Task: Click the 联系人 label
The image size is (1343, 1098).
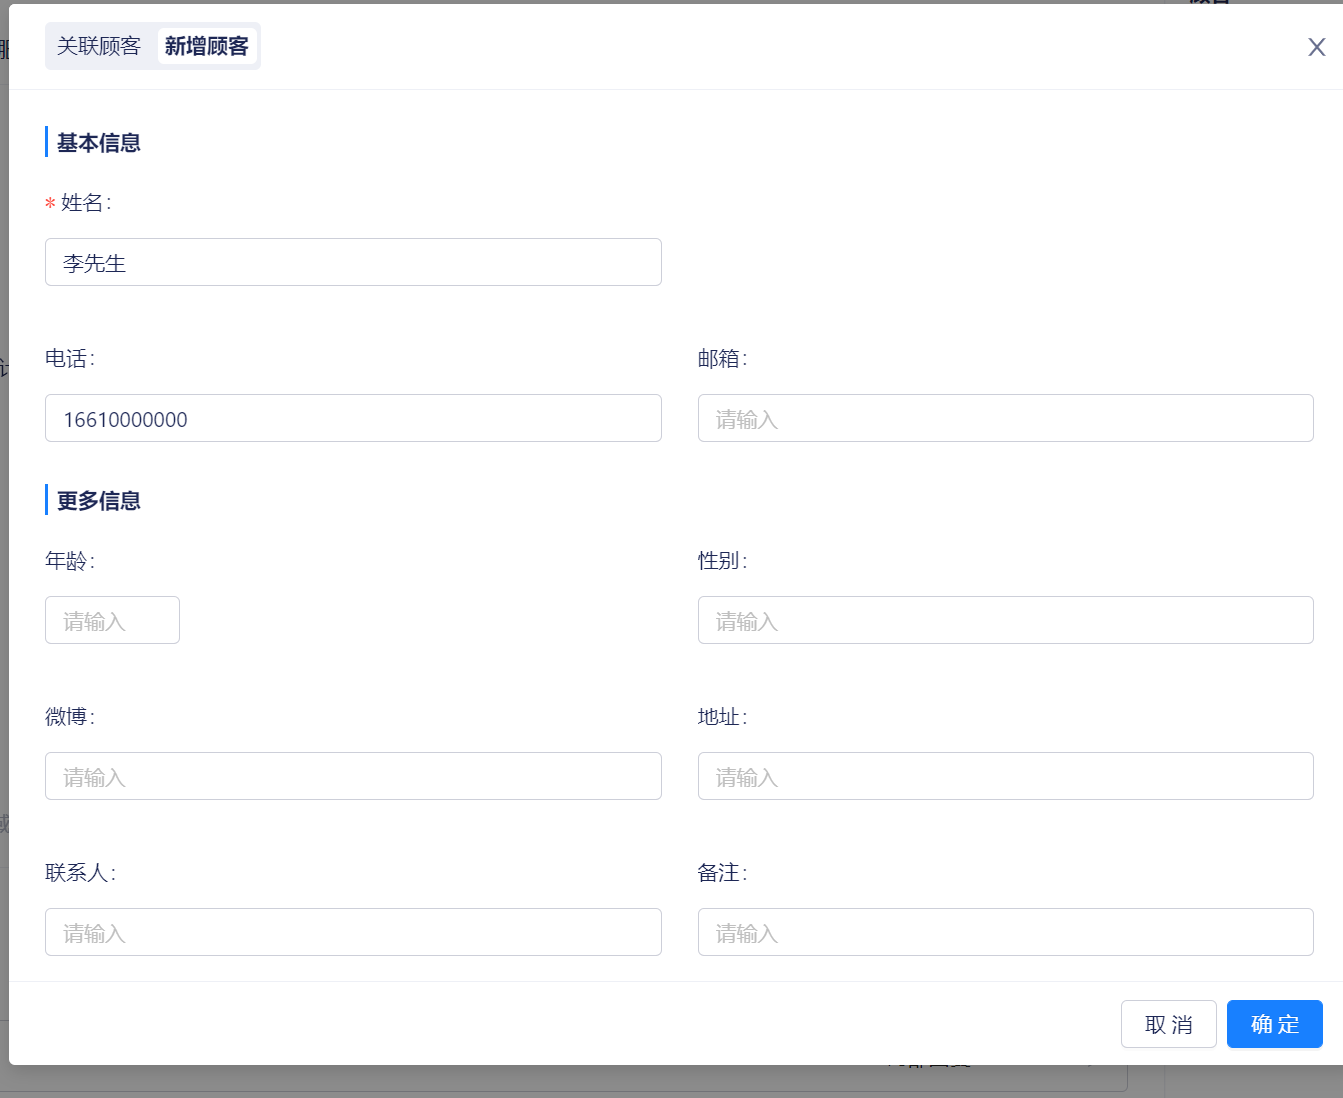Action: click(x=81, y=873)
